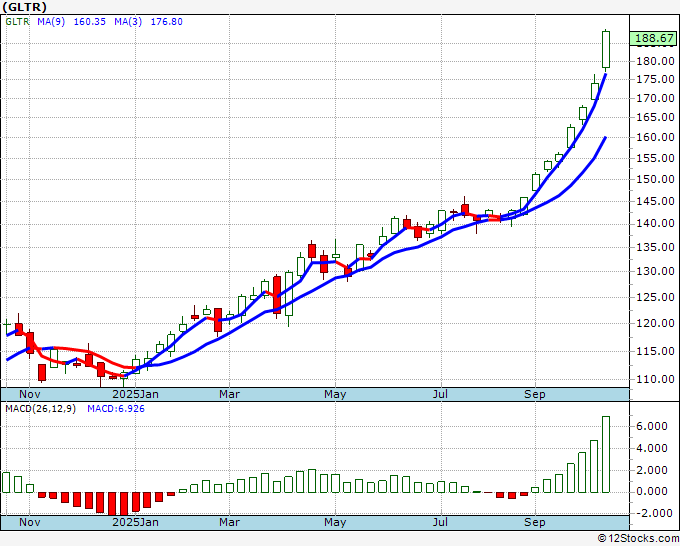Click the Mar label on price chart axis

tap(229, 394)
